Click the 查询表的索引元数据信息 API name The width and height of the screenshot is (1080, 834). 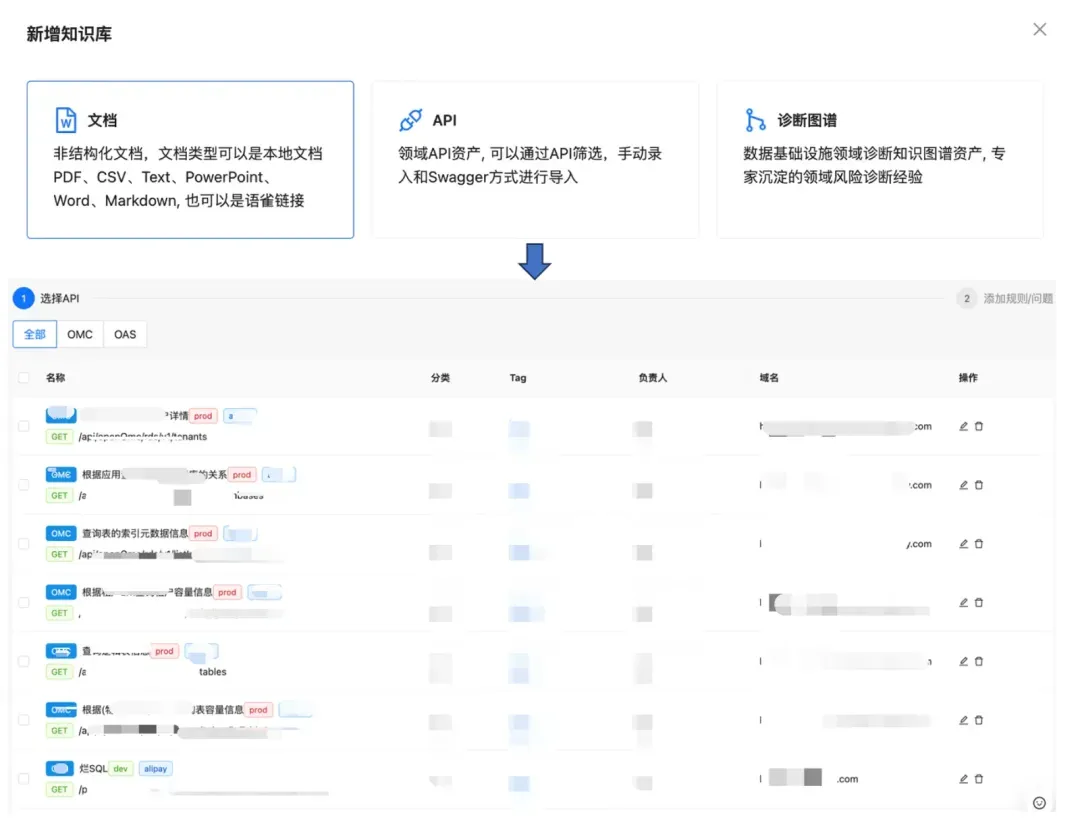[x=135, y=534]
